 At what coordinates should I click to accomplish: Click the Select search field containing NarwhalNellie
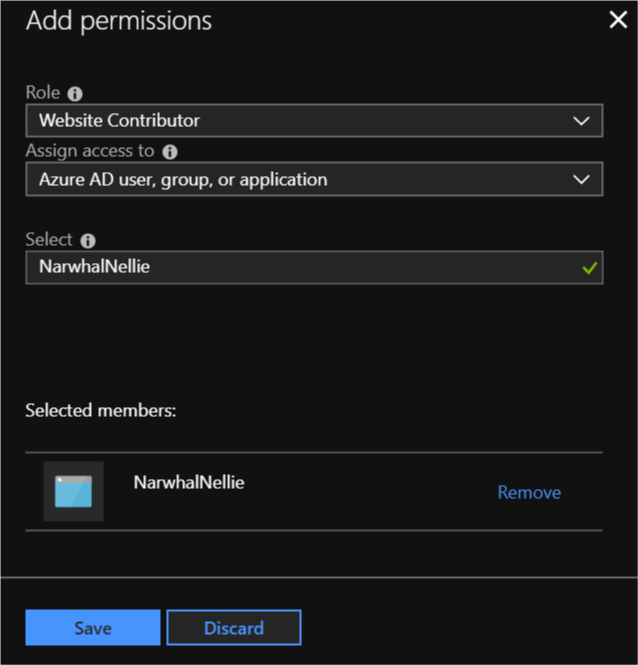314,268
